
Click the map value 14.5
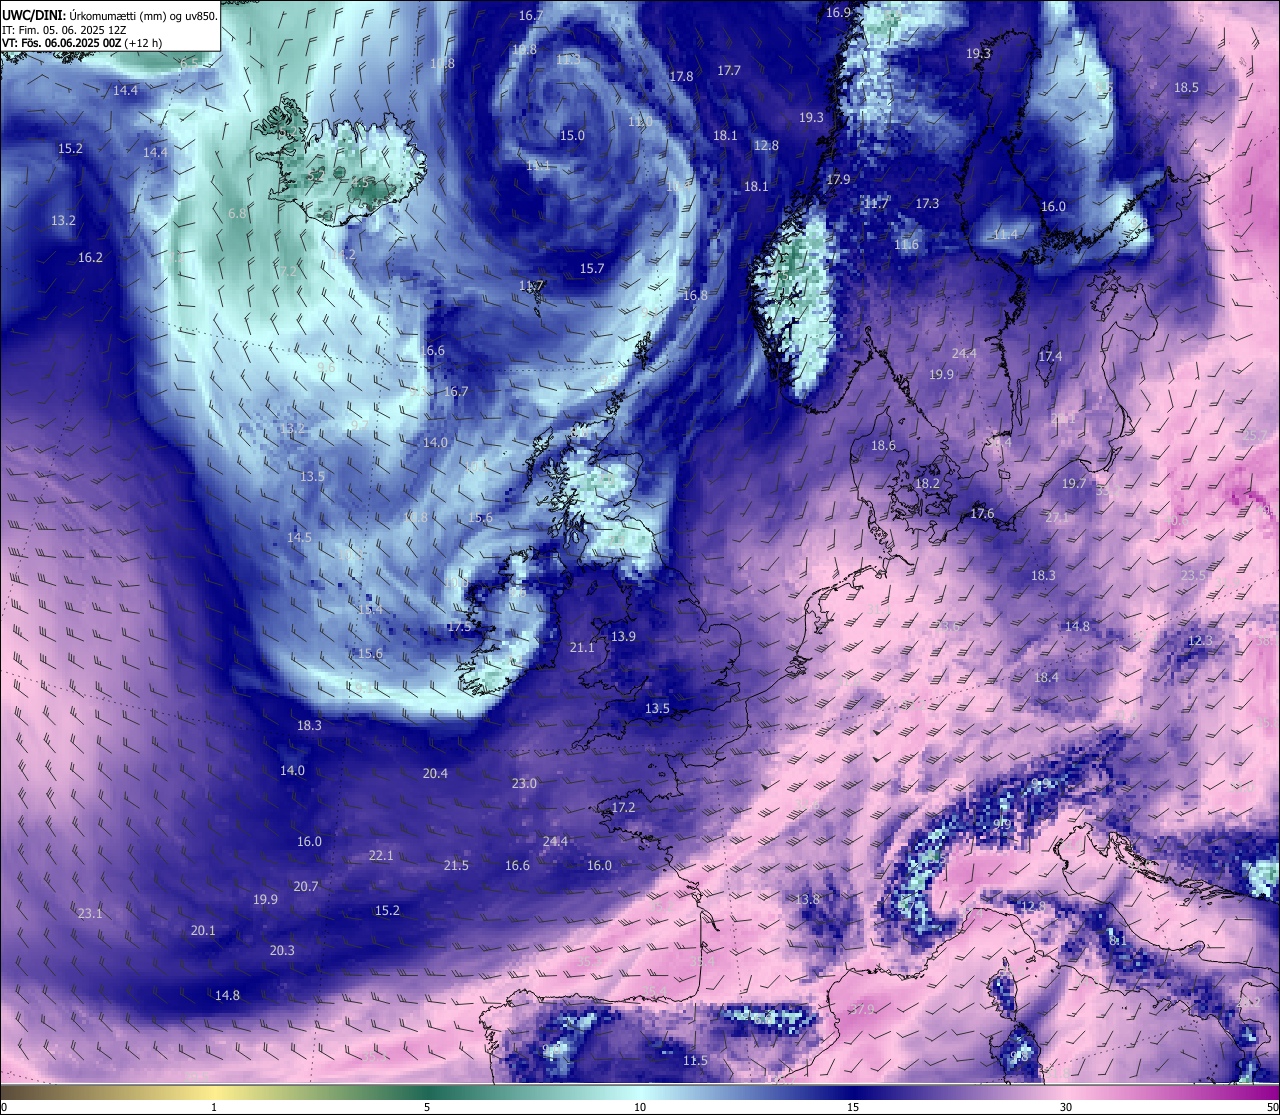click(x=299, y=538)
